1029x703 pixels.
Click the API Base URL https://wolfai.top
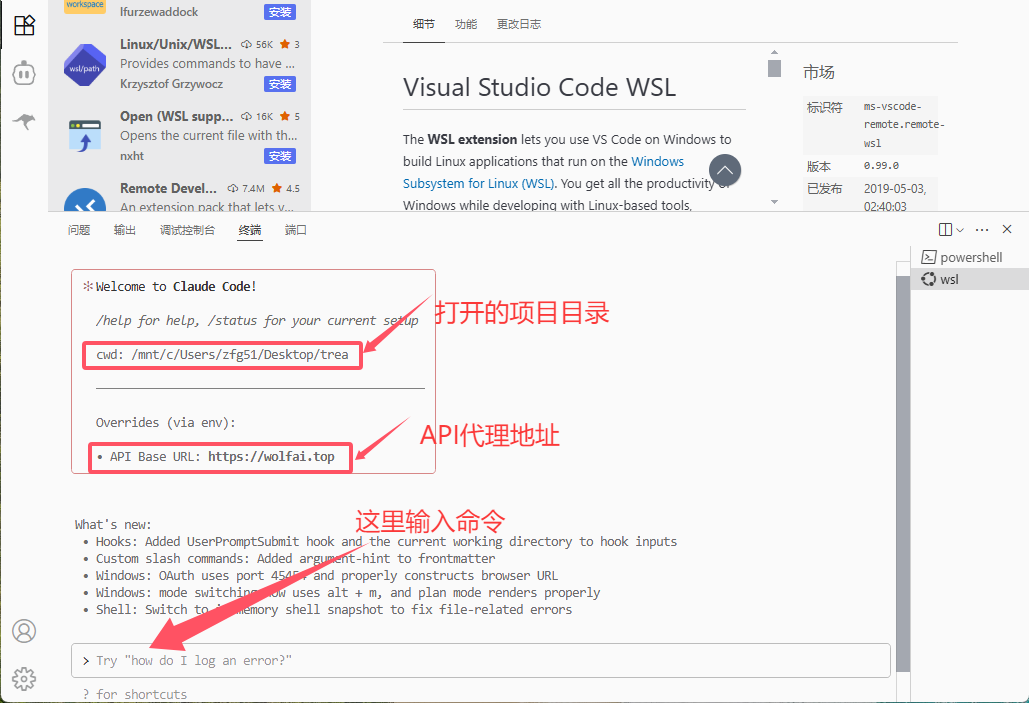tap(272, 457)
